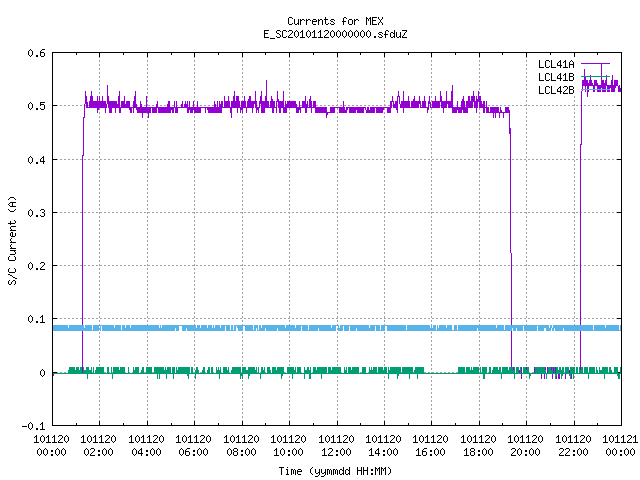Click the x-axis tick "101120 18:00"
This screenshot has height=480, width=640.
[x=478, y=446]
